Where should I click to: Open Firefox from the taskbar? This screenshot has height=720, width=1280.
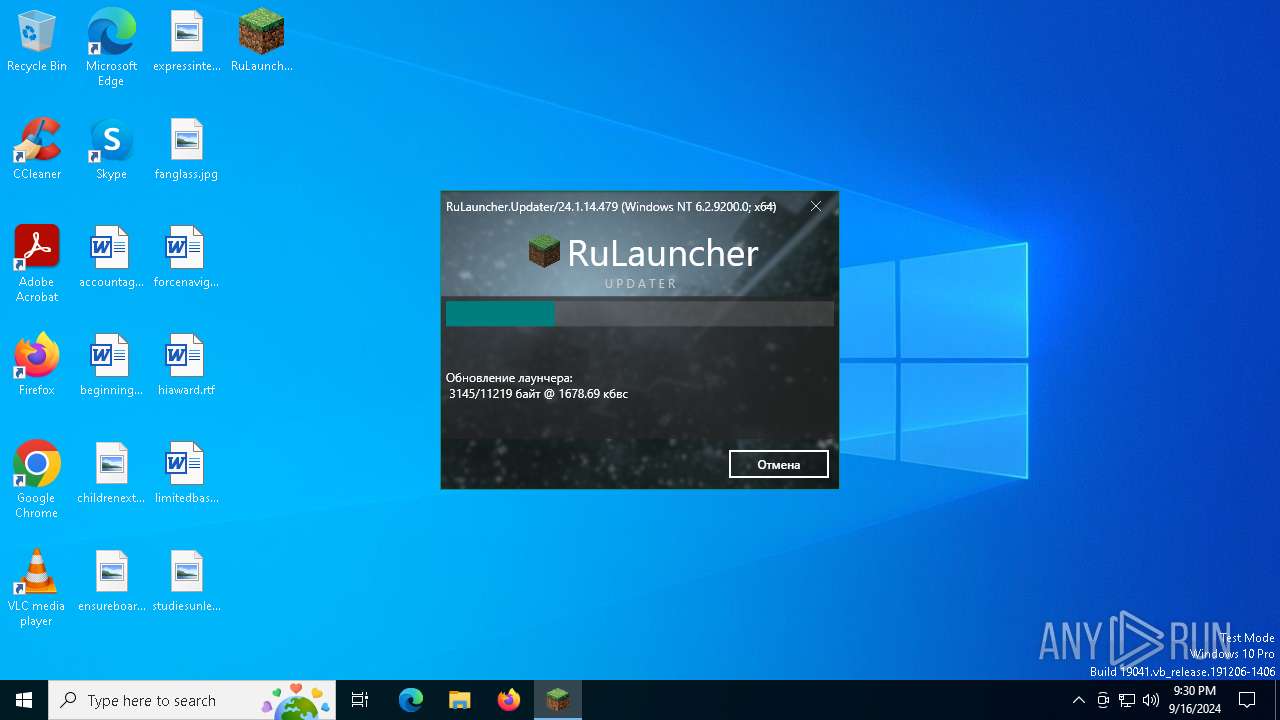click(509, 700)
